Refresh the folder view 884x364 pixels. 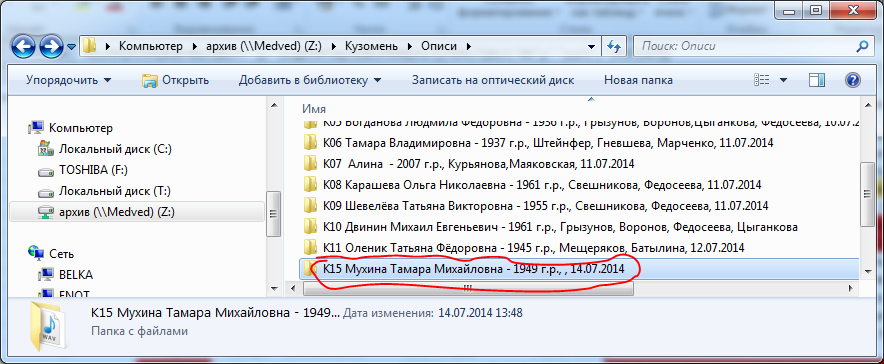[x=614, y=46]
